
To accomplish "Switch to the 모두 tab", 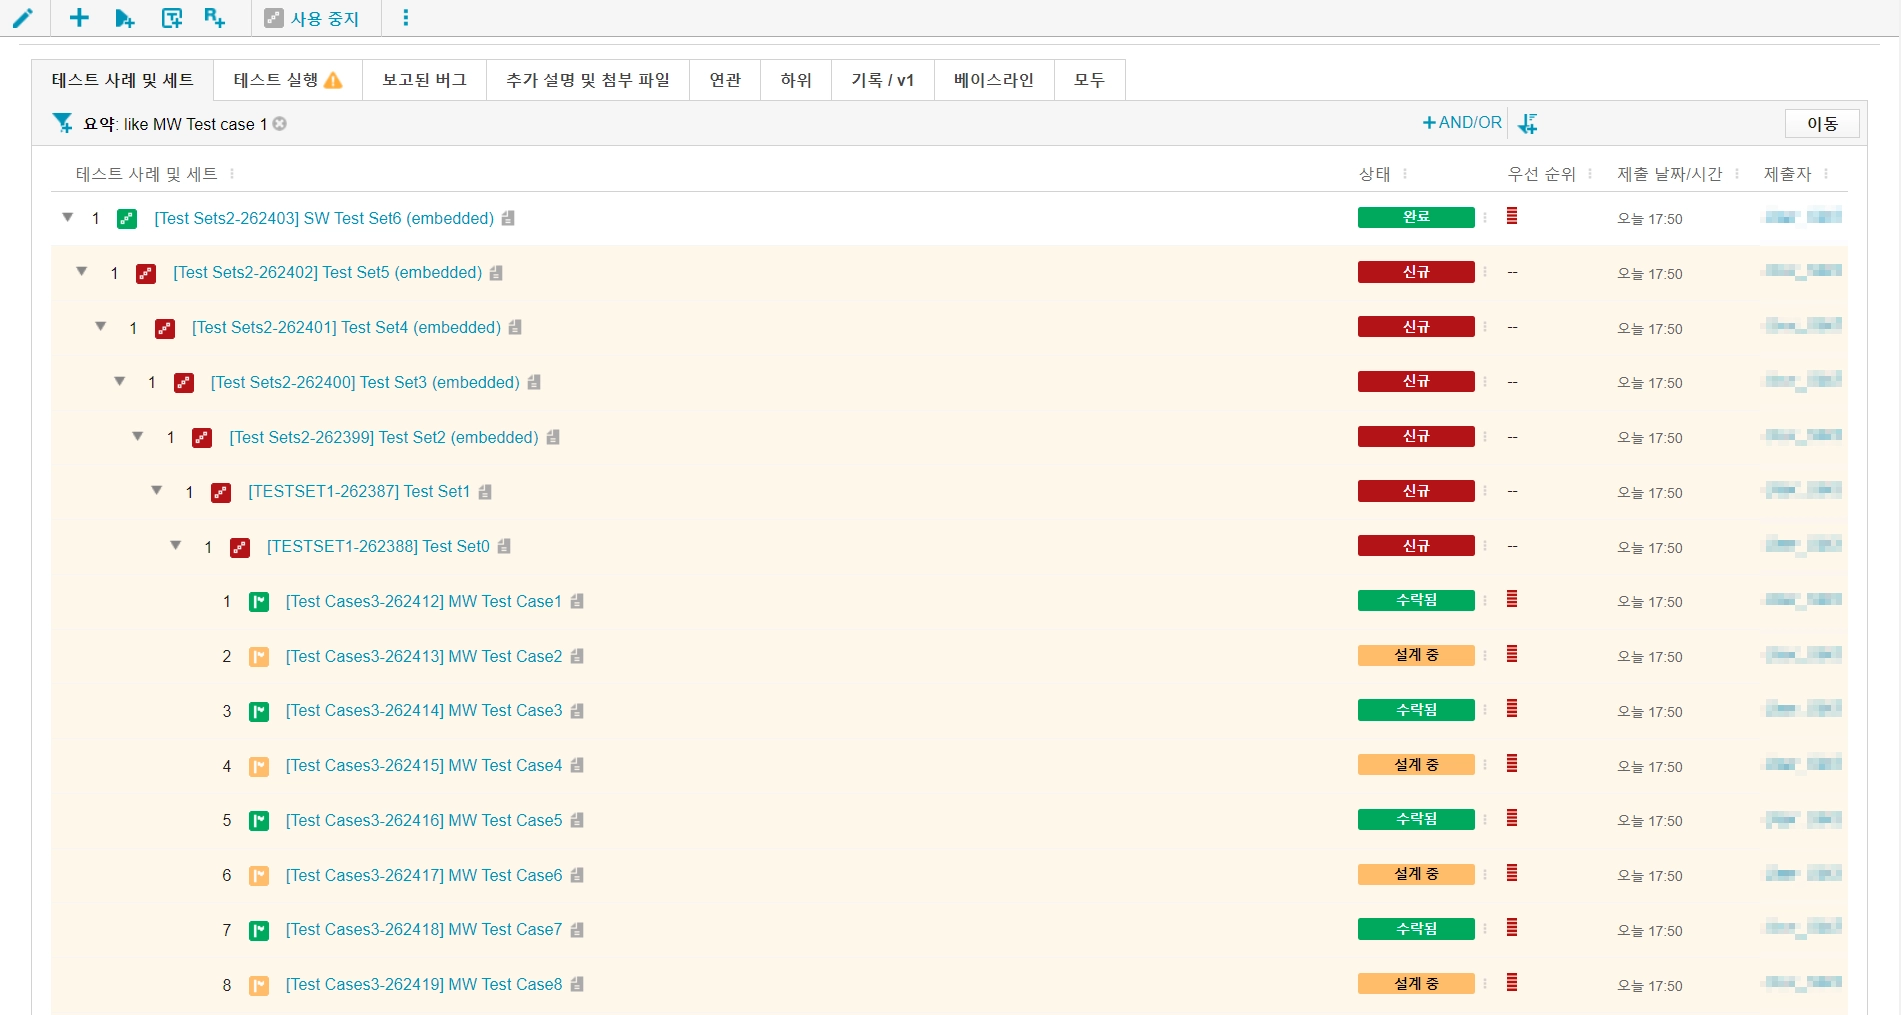I will (1090, 80).
